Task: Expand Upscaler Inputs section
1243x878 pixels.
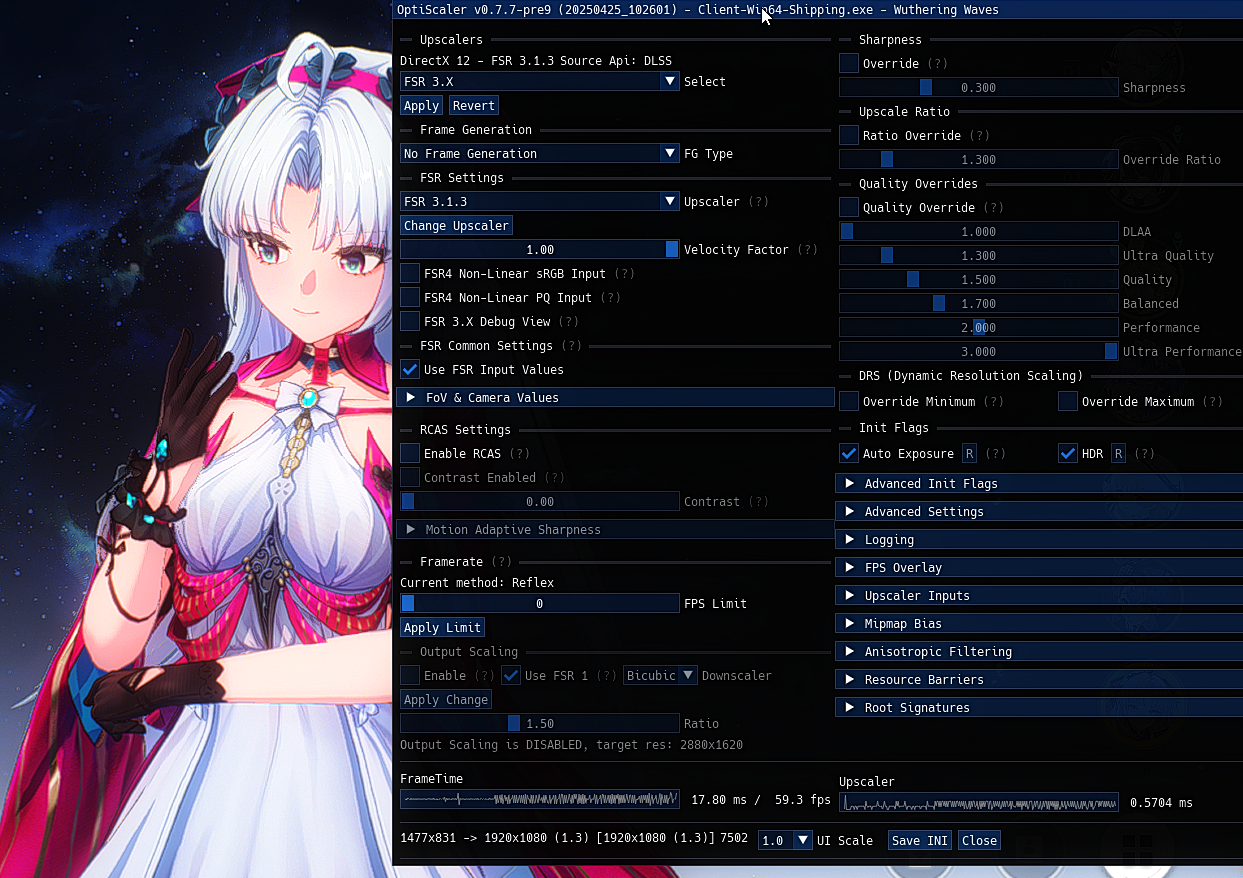Action: tap(1039, 595)
